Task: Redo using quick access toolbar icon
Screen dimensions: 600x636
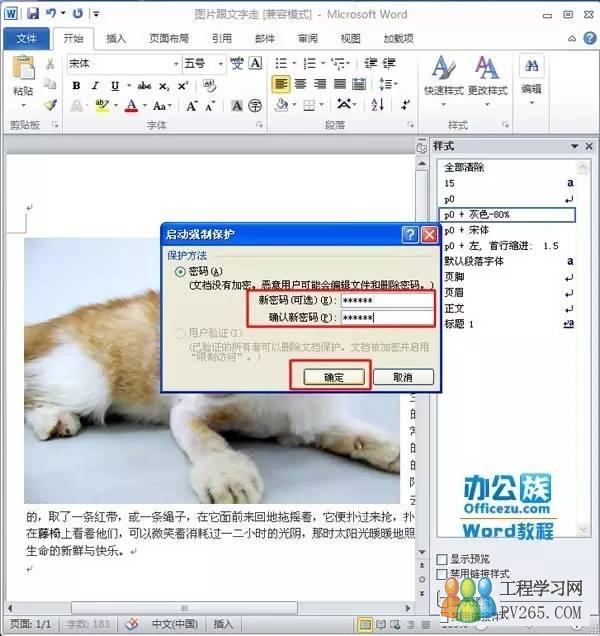Action: [x=77, y=13]
